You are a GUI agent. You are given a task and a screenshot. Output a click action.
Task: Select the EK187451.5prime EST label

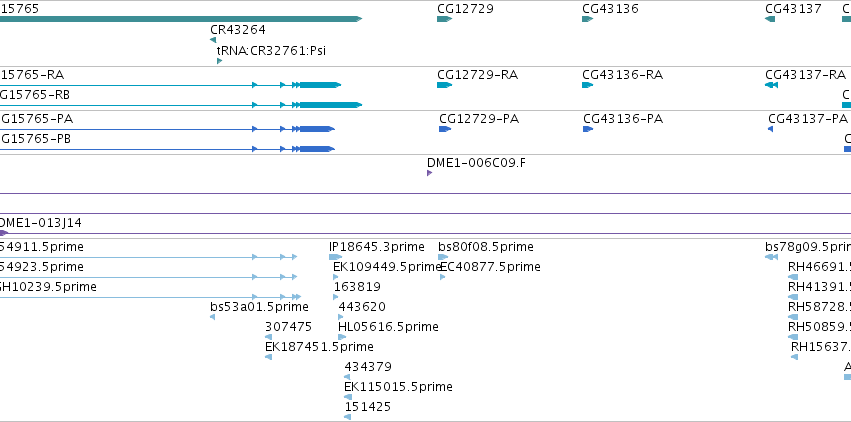319,346
